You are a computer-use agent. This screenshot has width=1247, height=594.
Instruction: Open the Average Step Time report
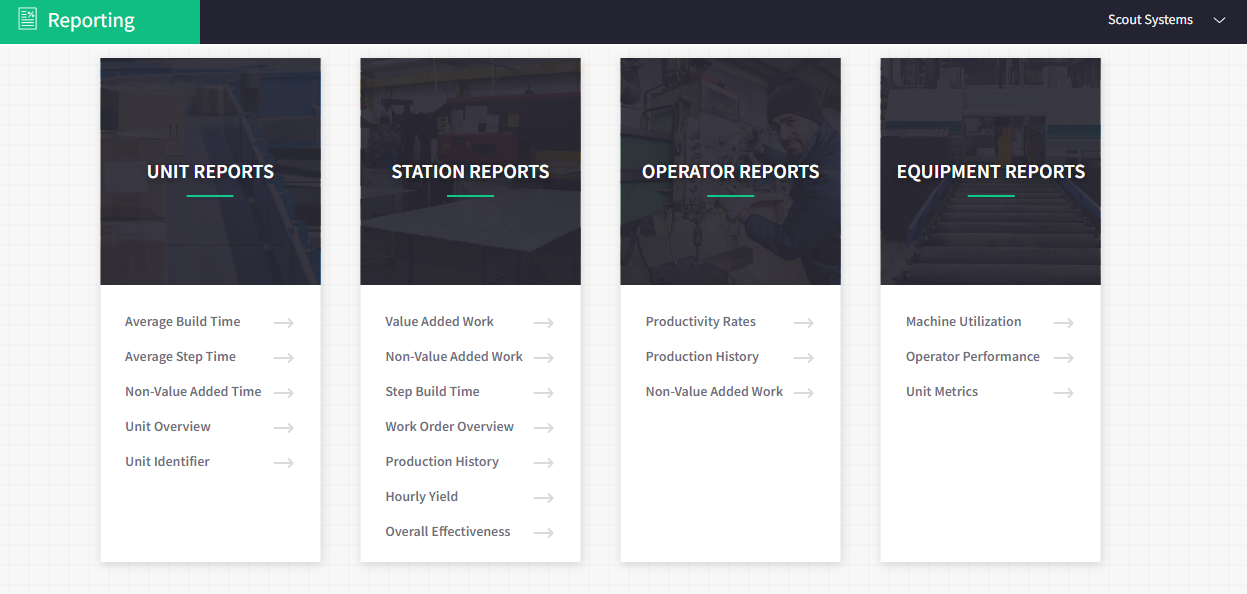[x=180, y=357]
